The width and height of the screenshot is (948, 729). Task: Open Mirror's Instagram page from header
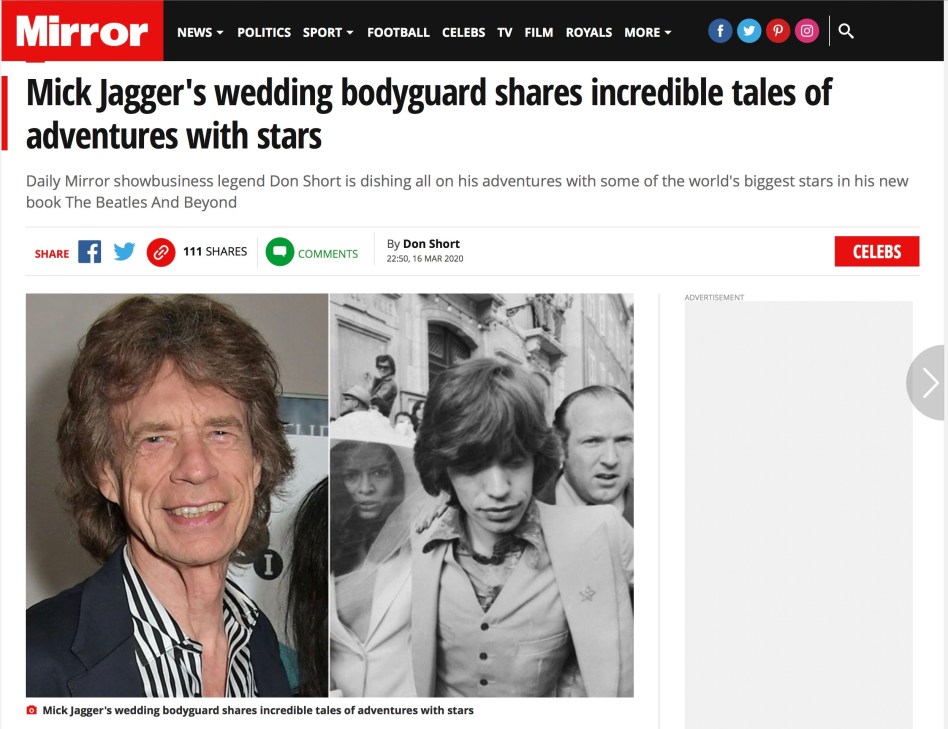coord(807,31)
